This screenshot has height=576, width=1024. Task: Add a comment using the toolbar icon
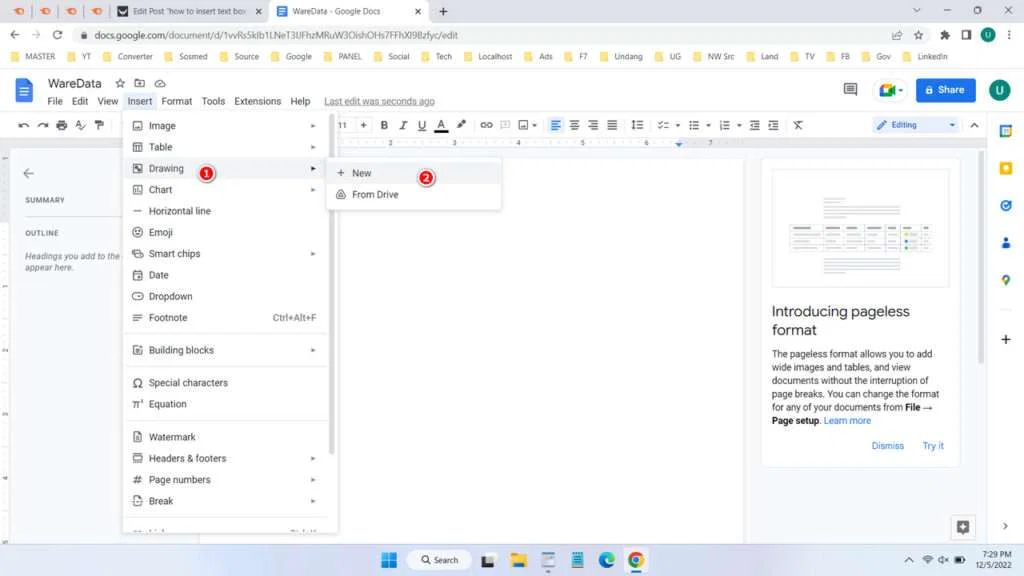505,125
